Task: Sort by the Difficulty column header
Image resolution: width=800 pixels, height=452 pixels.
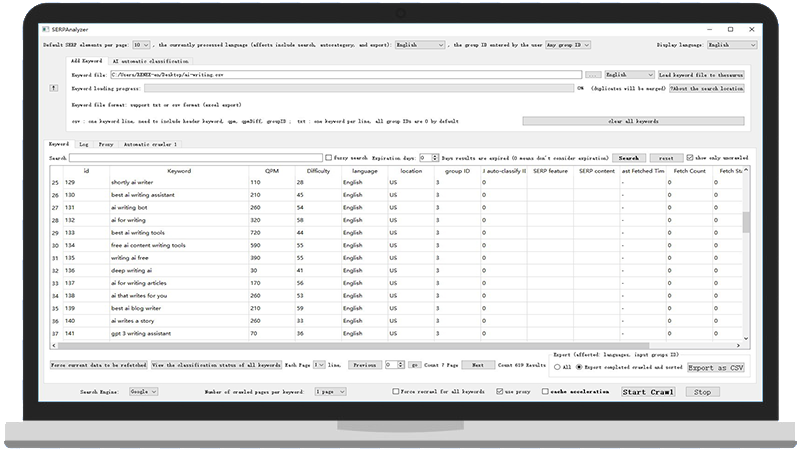Action: (318, 171)
